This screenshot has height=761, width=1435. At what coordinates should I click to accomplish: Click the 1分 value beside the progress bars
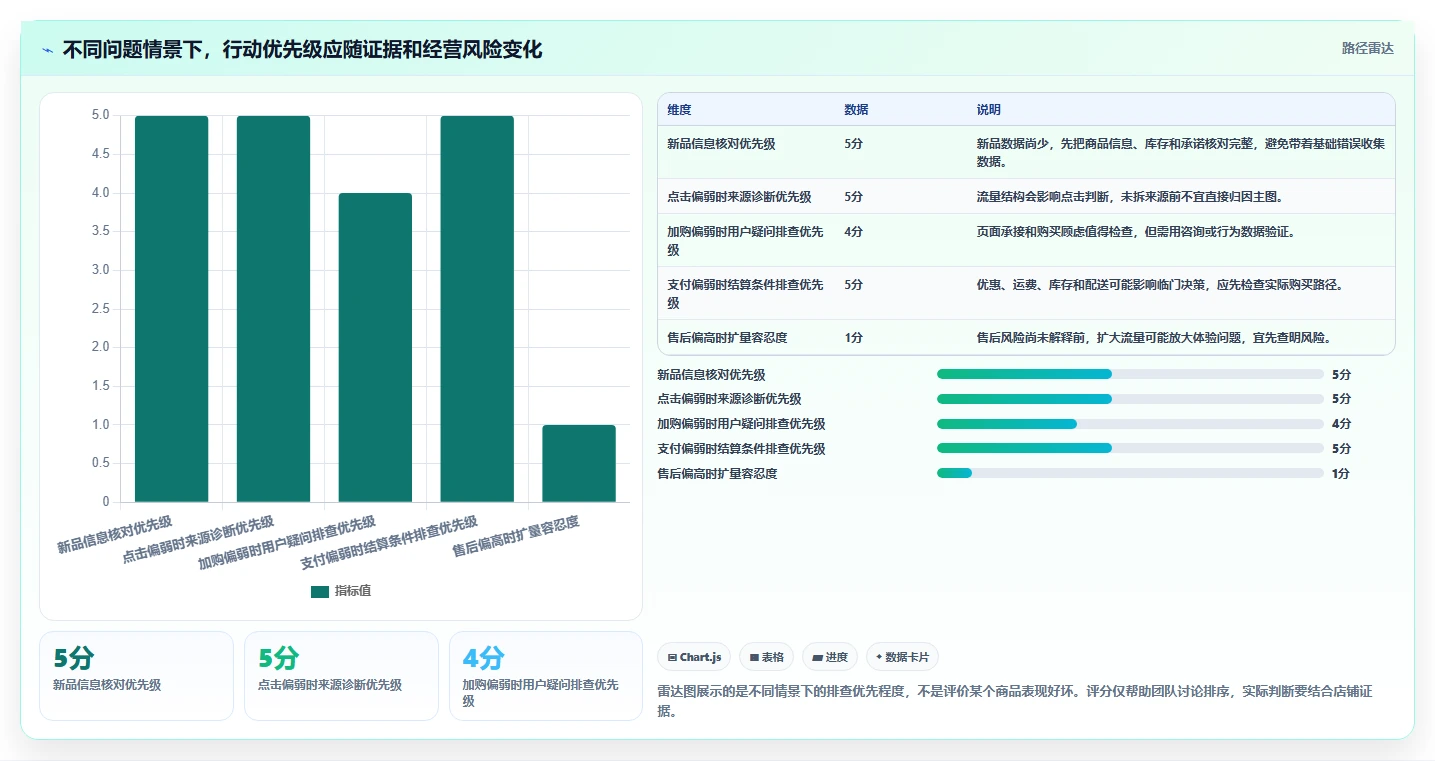pyautogui.click(x=1341, y=474)
